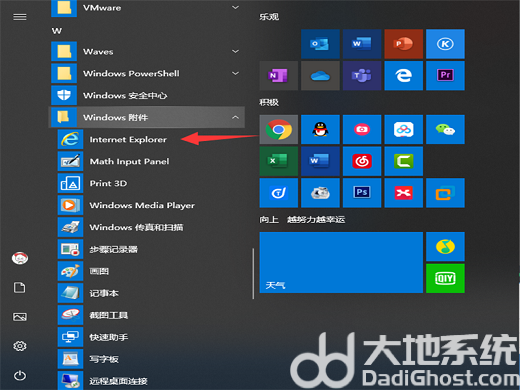Screen dimensions: 520x390
Task: Click the W letter index header
Action: (57, 31)
